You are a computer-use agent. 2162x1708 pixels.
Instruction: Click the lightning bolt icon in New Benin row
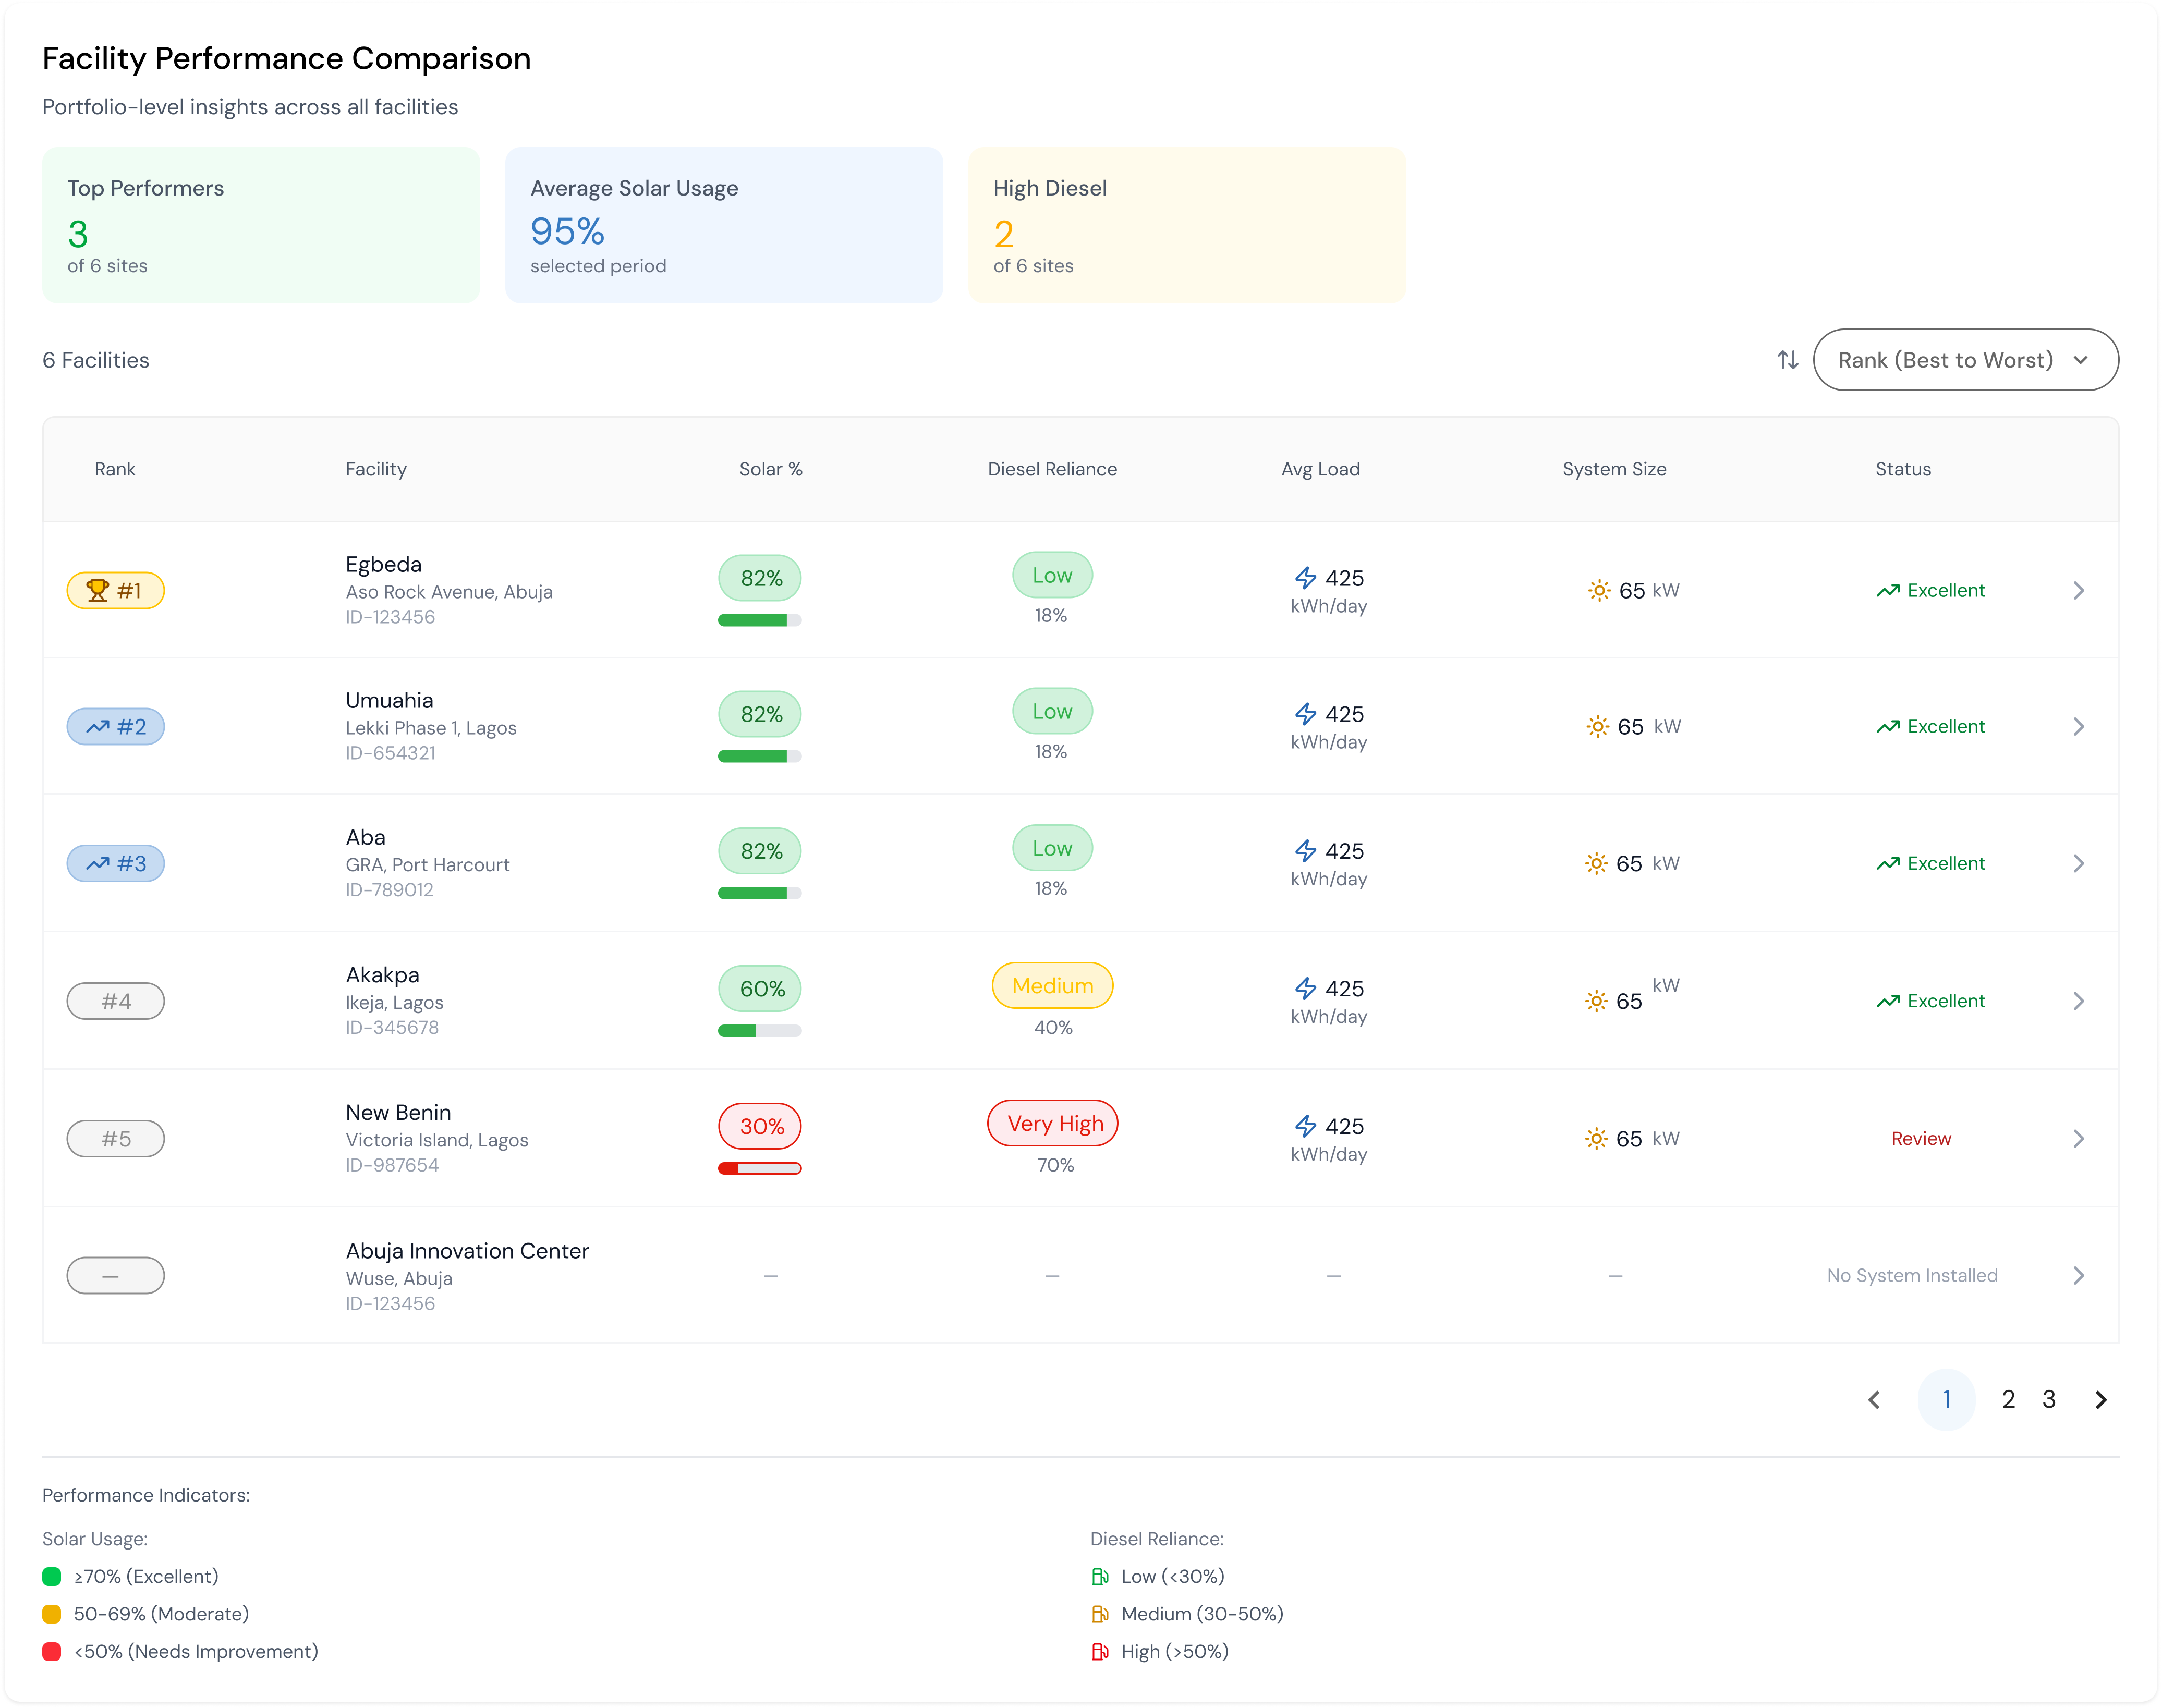coord(1305,1127)
